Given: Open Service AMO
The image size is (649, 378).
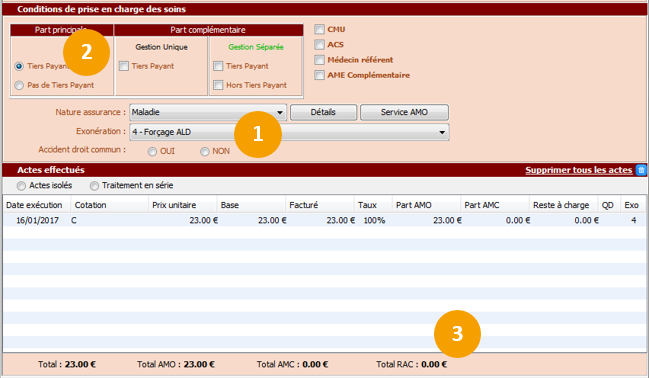Looking at the screenshot, I should (404, 112).
